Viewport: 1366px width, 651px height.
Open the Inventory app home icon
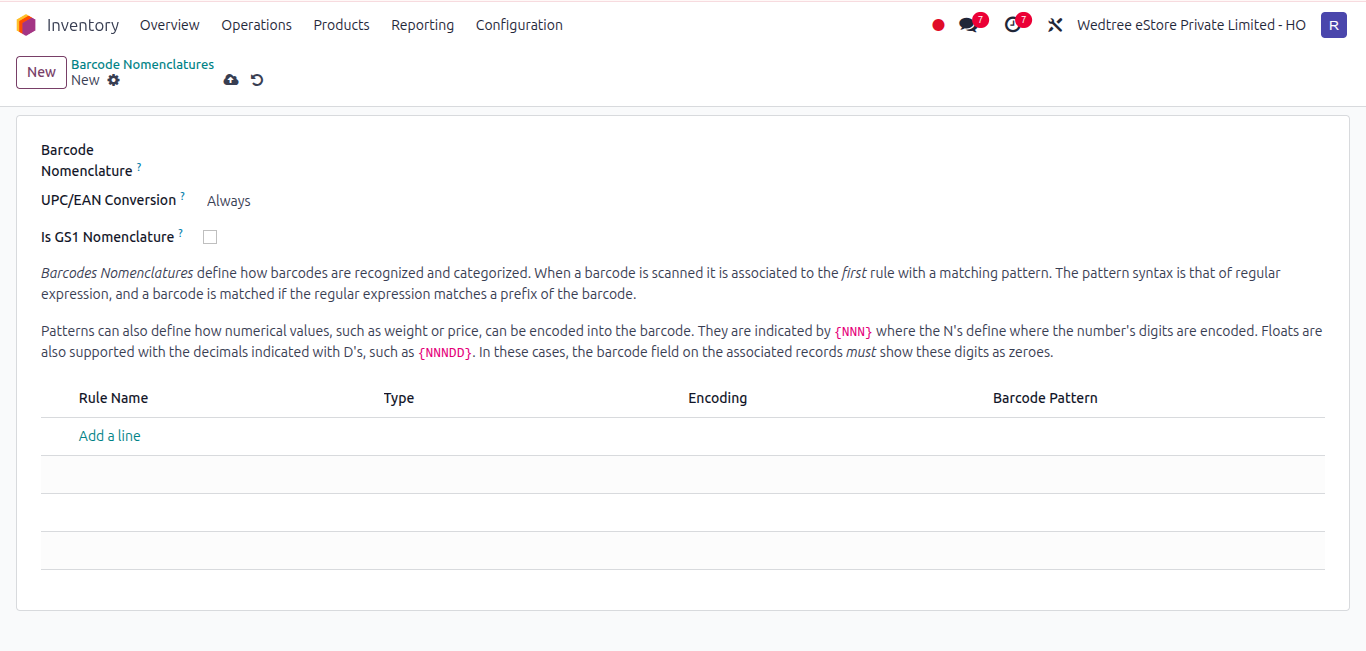tap(26, 25)
